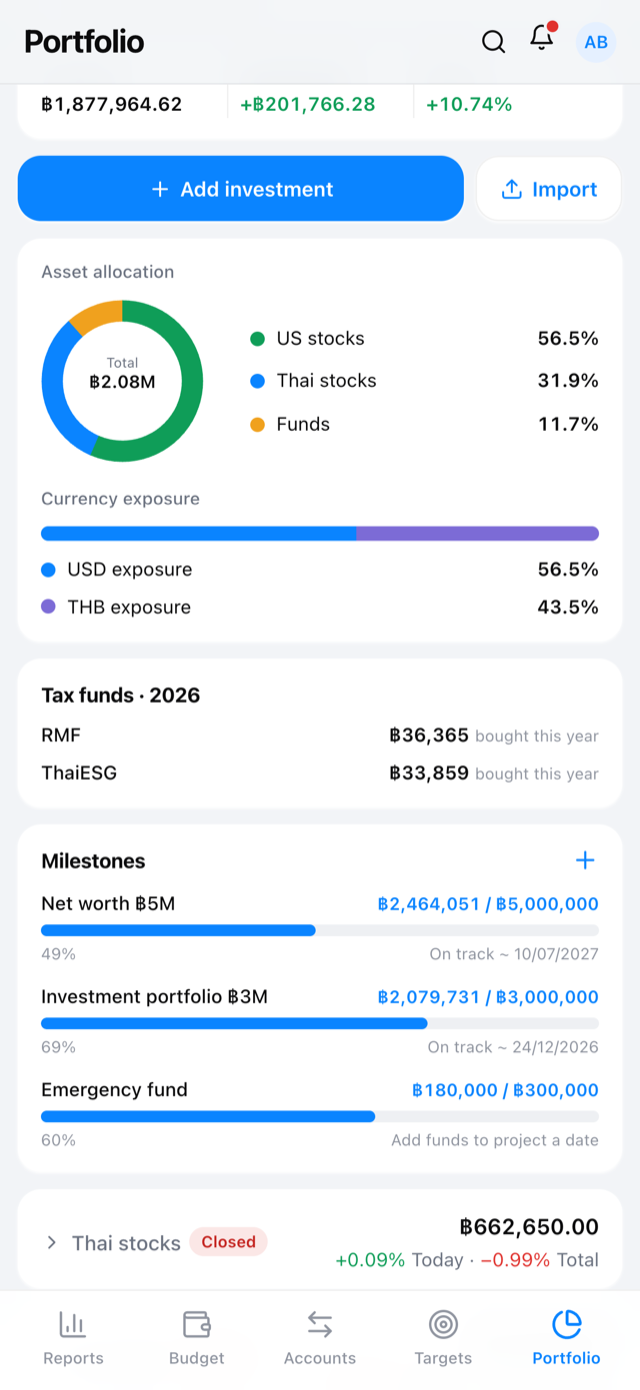
Task: Click the US stocks label
Action: [x=321, y=339]
